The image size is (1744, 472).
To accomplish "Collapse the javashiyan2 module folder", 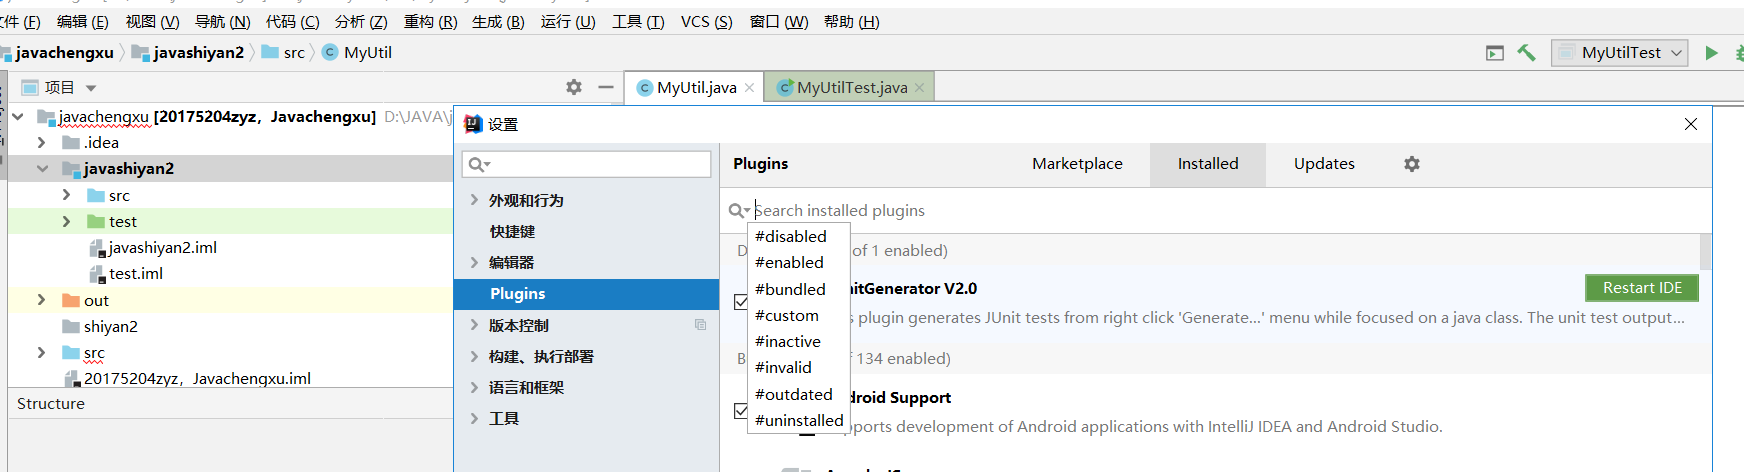I will coord(42,168).
